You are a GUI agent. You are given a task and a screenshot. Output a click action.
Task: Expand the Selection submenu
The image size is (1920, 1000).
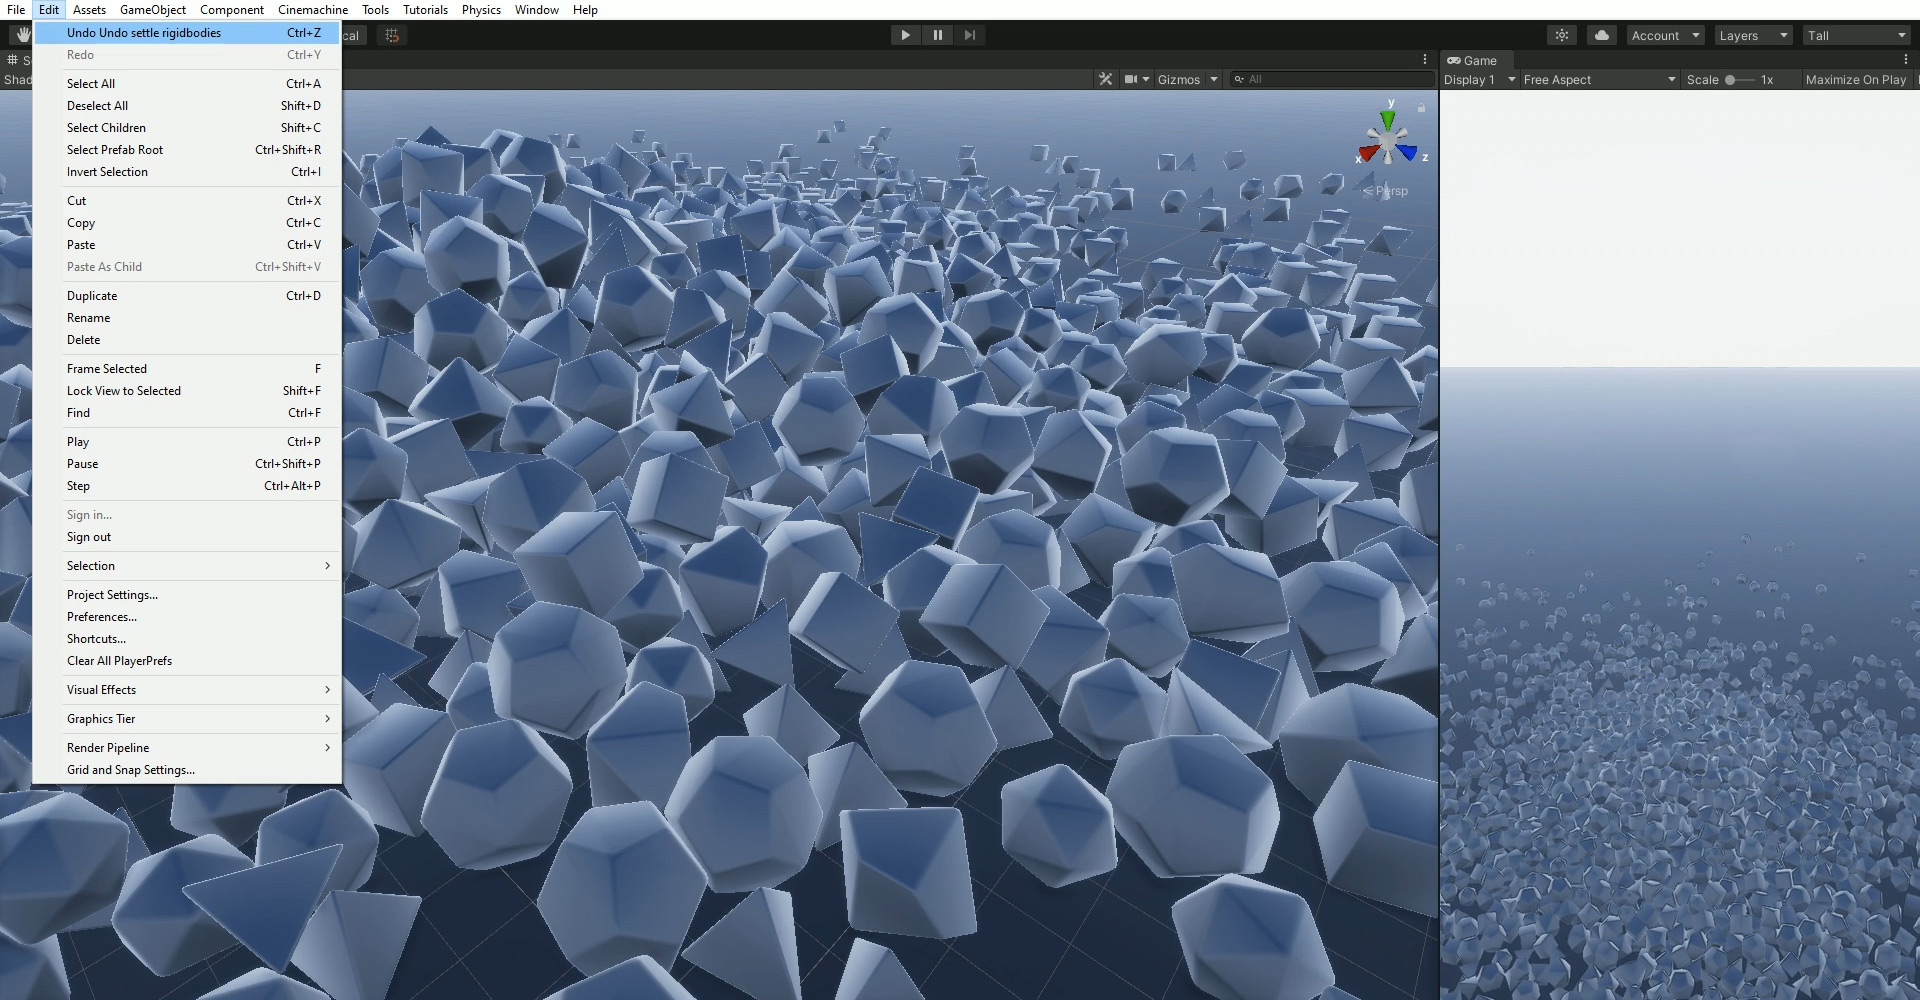[187, 566]
